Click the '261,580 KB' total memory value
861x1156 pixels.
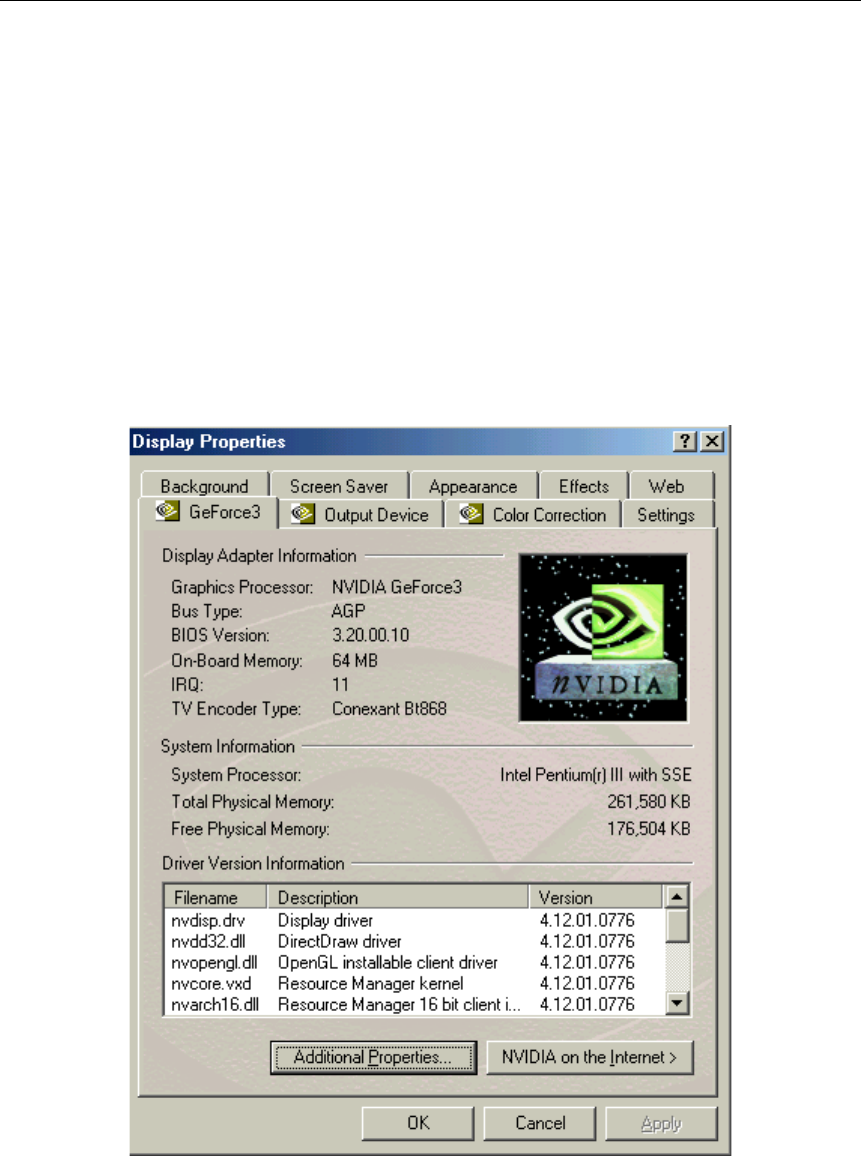[x=649, y=801]
